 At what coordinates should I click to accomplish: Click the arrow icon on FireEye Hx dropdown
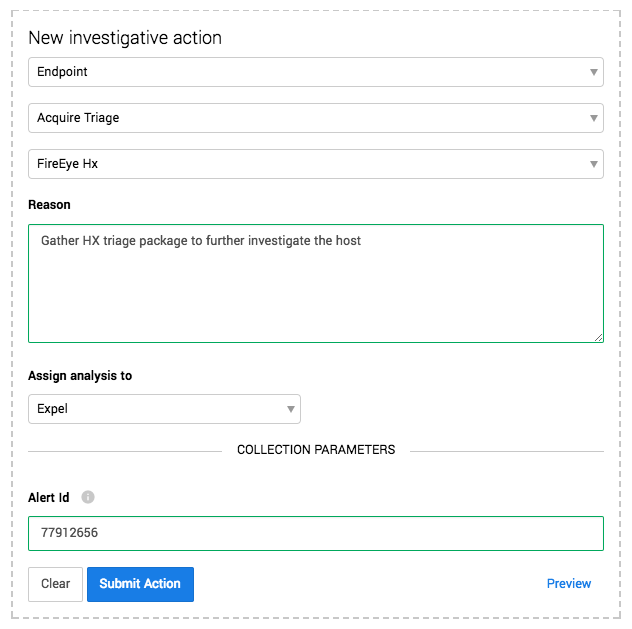594,164
